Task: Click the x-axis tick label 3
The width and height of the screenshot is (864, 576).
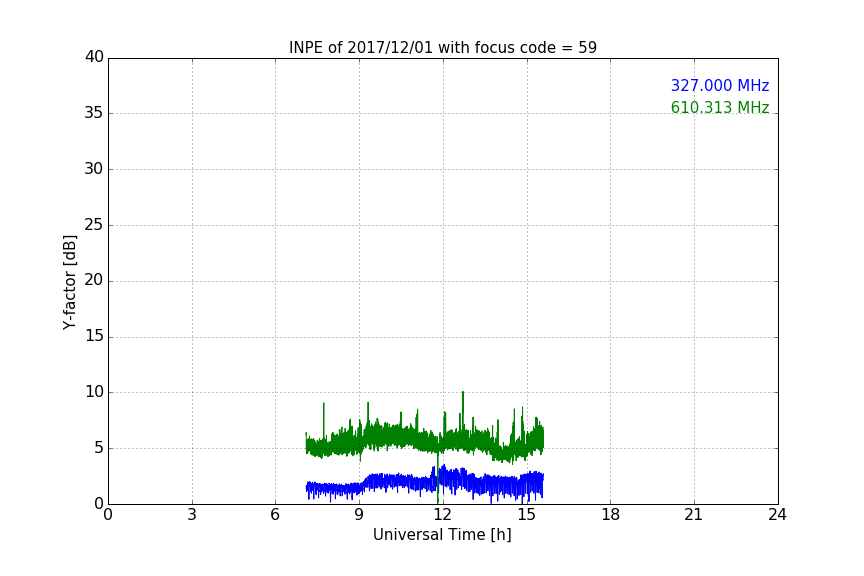Action: pyautogui.click(x=192, y=515)
